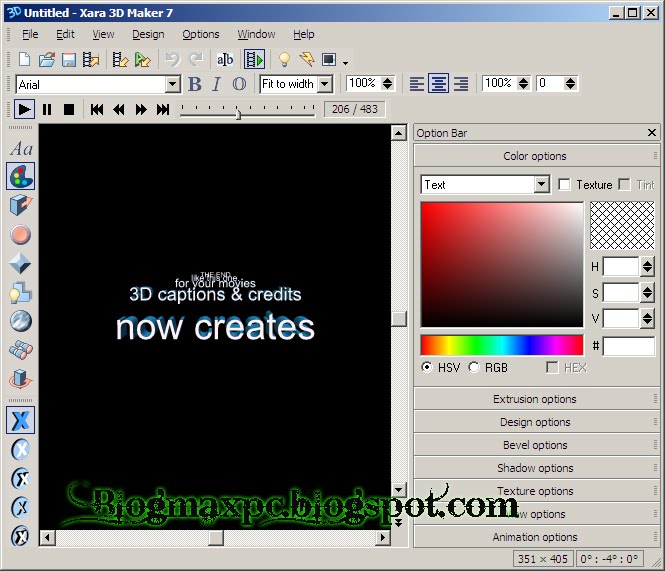Select the rotating cube animation tool
This screenshot has width=665, height=571.
point(20,378)
